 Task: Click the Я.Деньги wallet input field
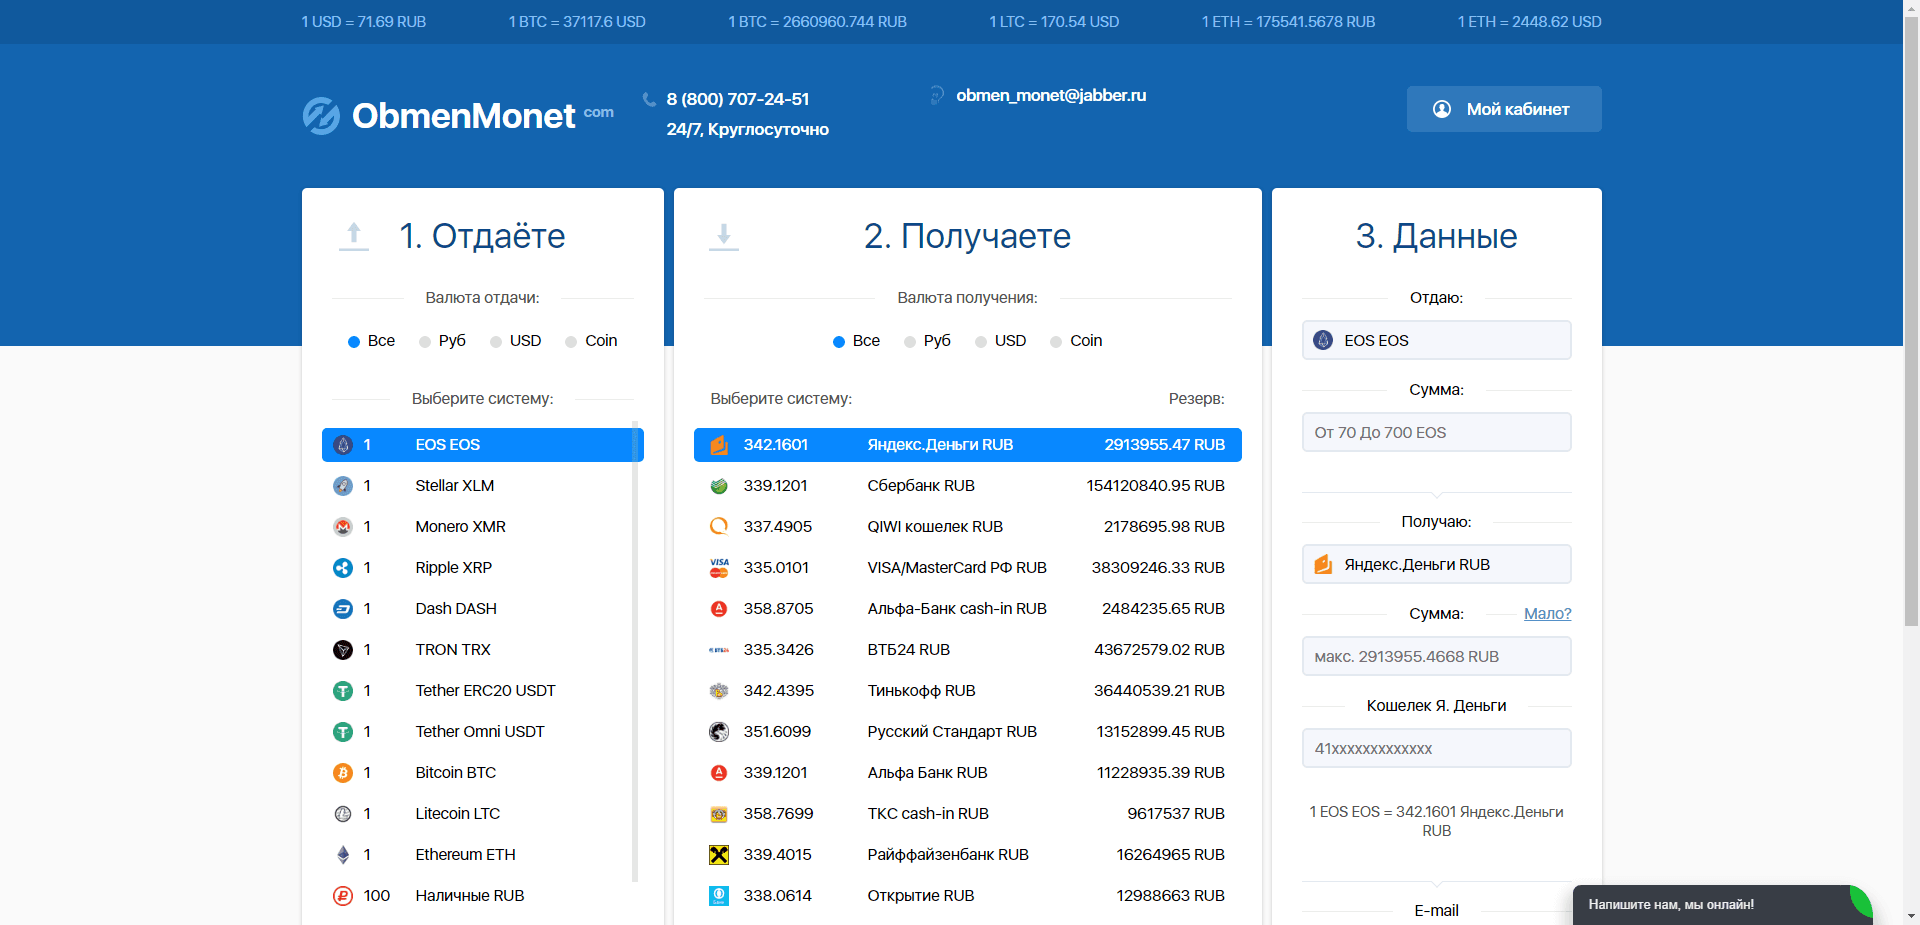[1436, 747]
